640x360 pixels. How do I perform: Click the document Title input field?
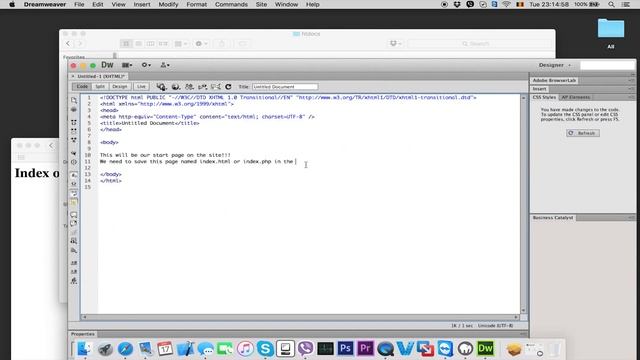point(284,87)
